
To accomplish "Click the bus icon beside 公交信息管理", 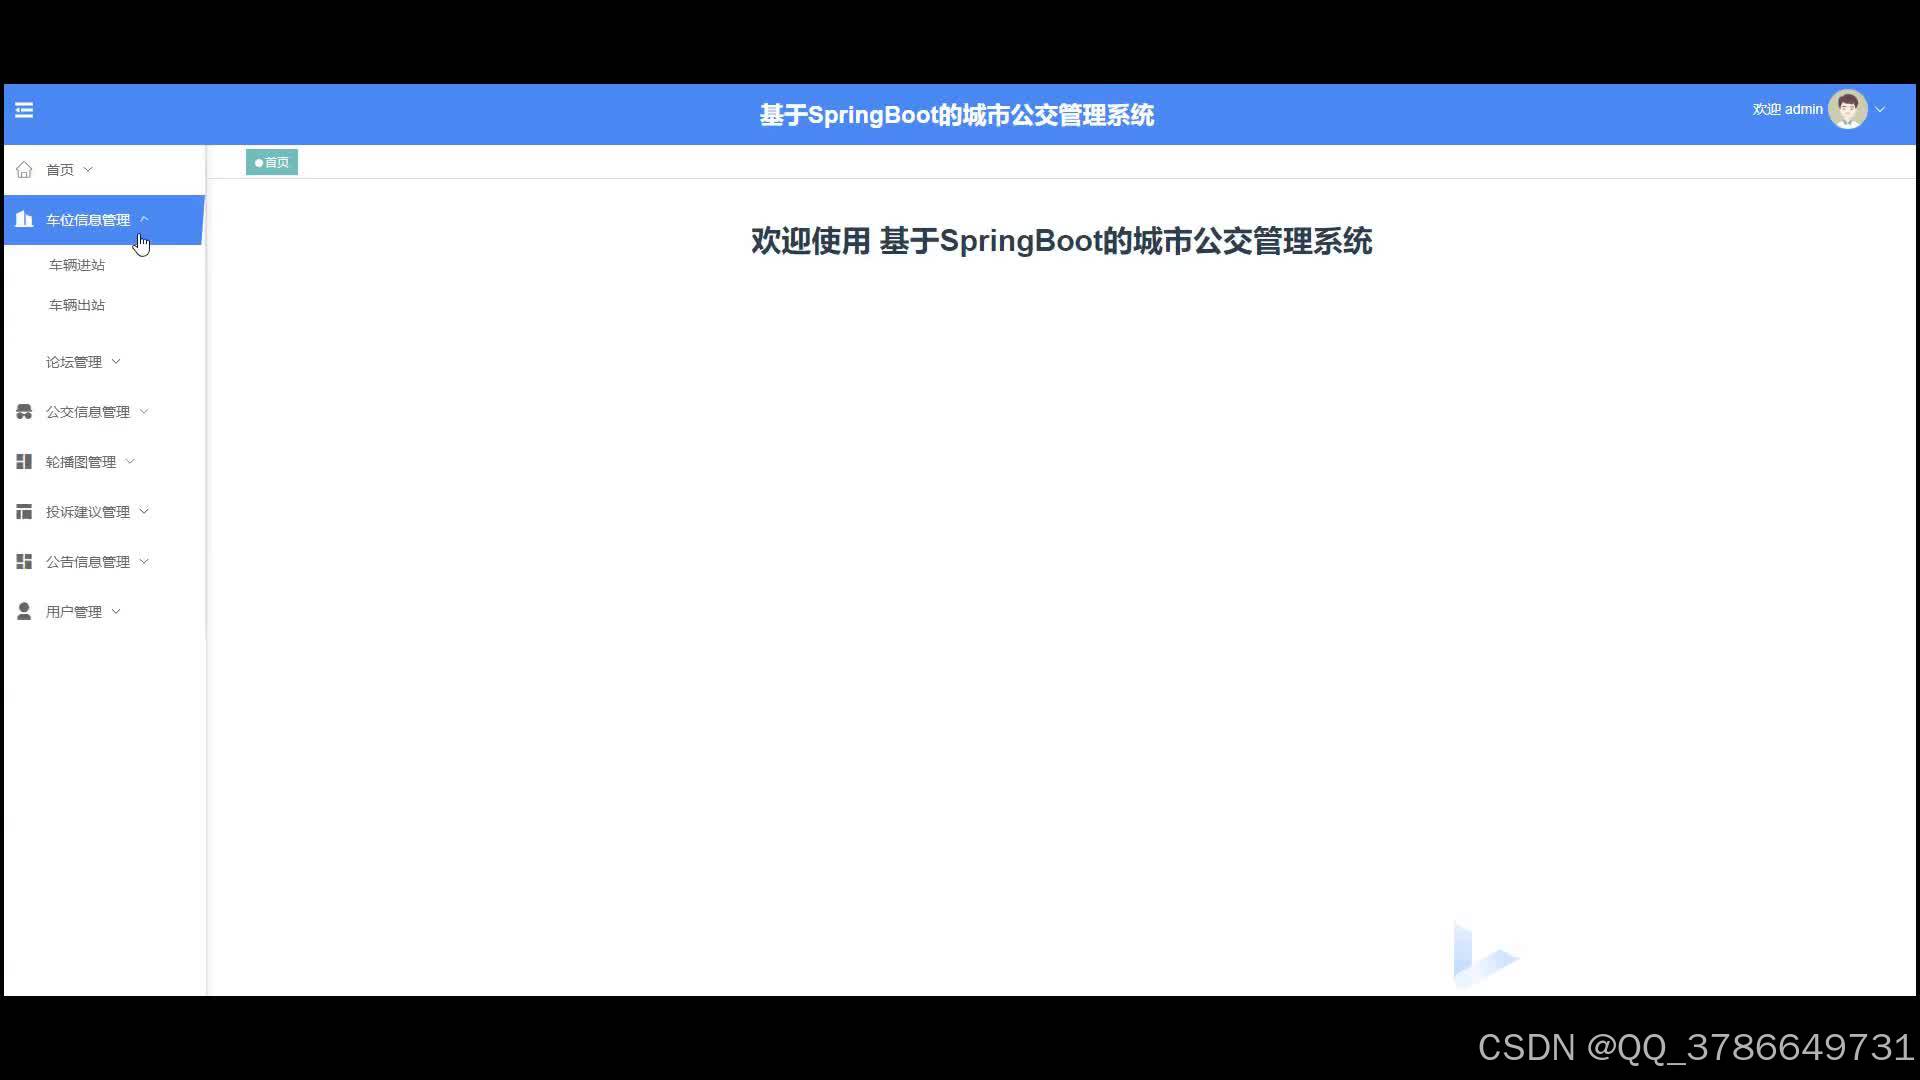I will tap(24, 412).
